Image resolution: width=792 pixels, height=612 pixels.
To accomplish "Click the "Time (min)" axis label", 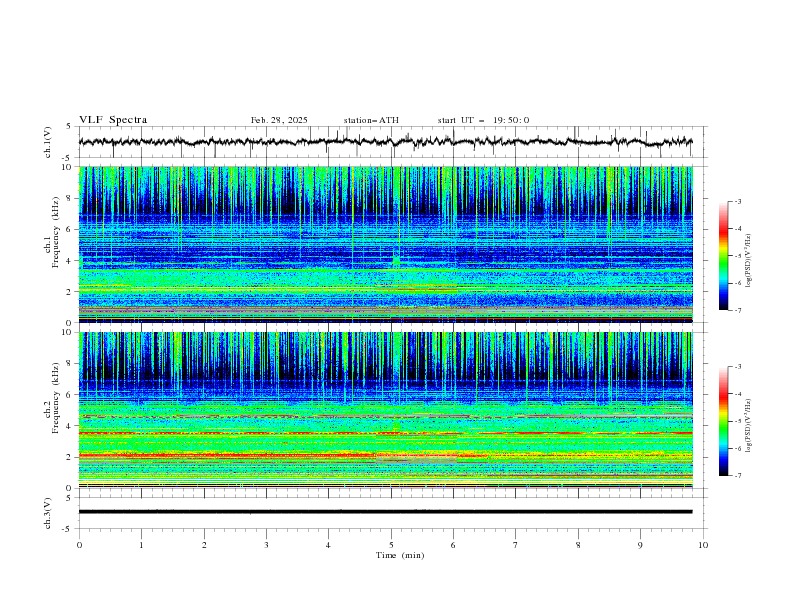I will click(x=400, y=555).
